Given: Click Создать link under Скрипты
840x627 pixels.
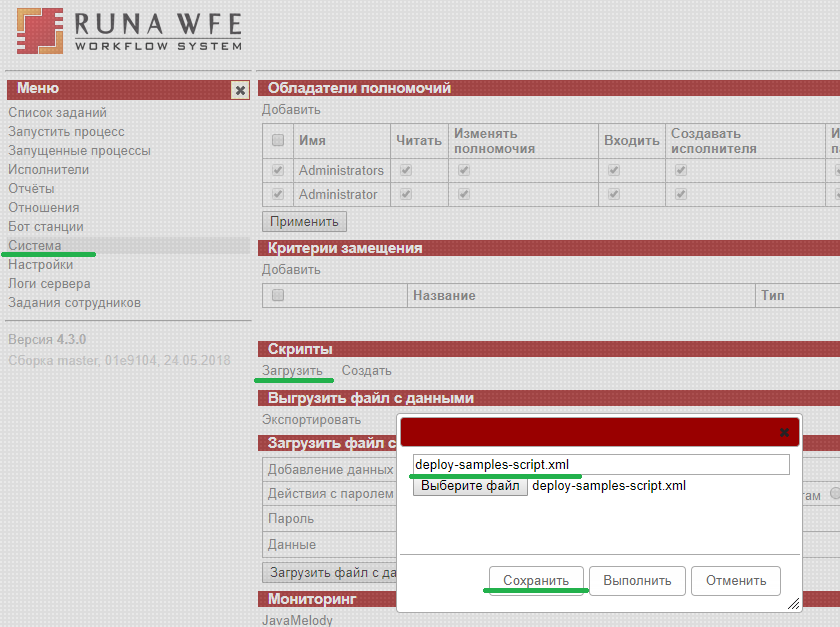Looking at the screenshot, I should coord(366,371).
